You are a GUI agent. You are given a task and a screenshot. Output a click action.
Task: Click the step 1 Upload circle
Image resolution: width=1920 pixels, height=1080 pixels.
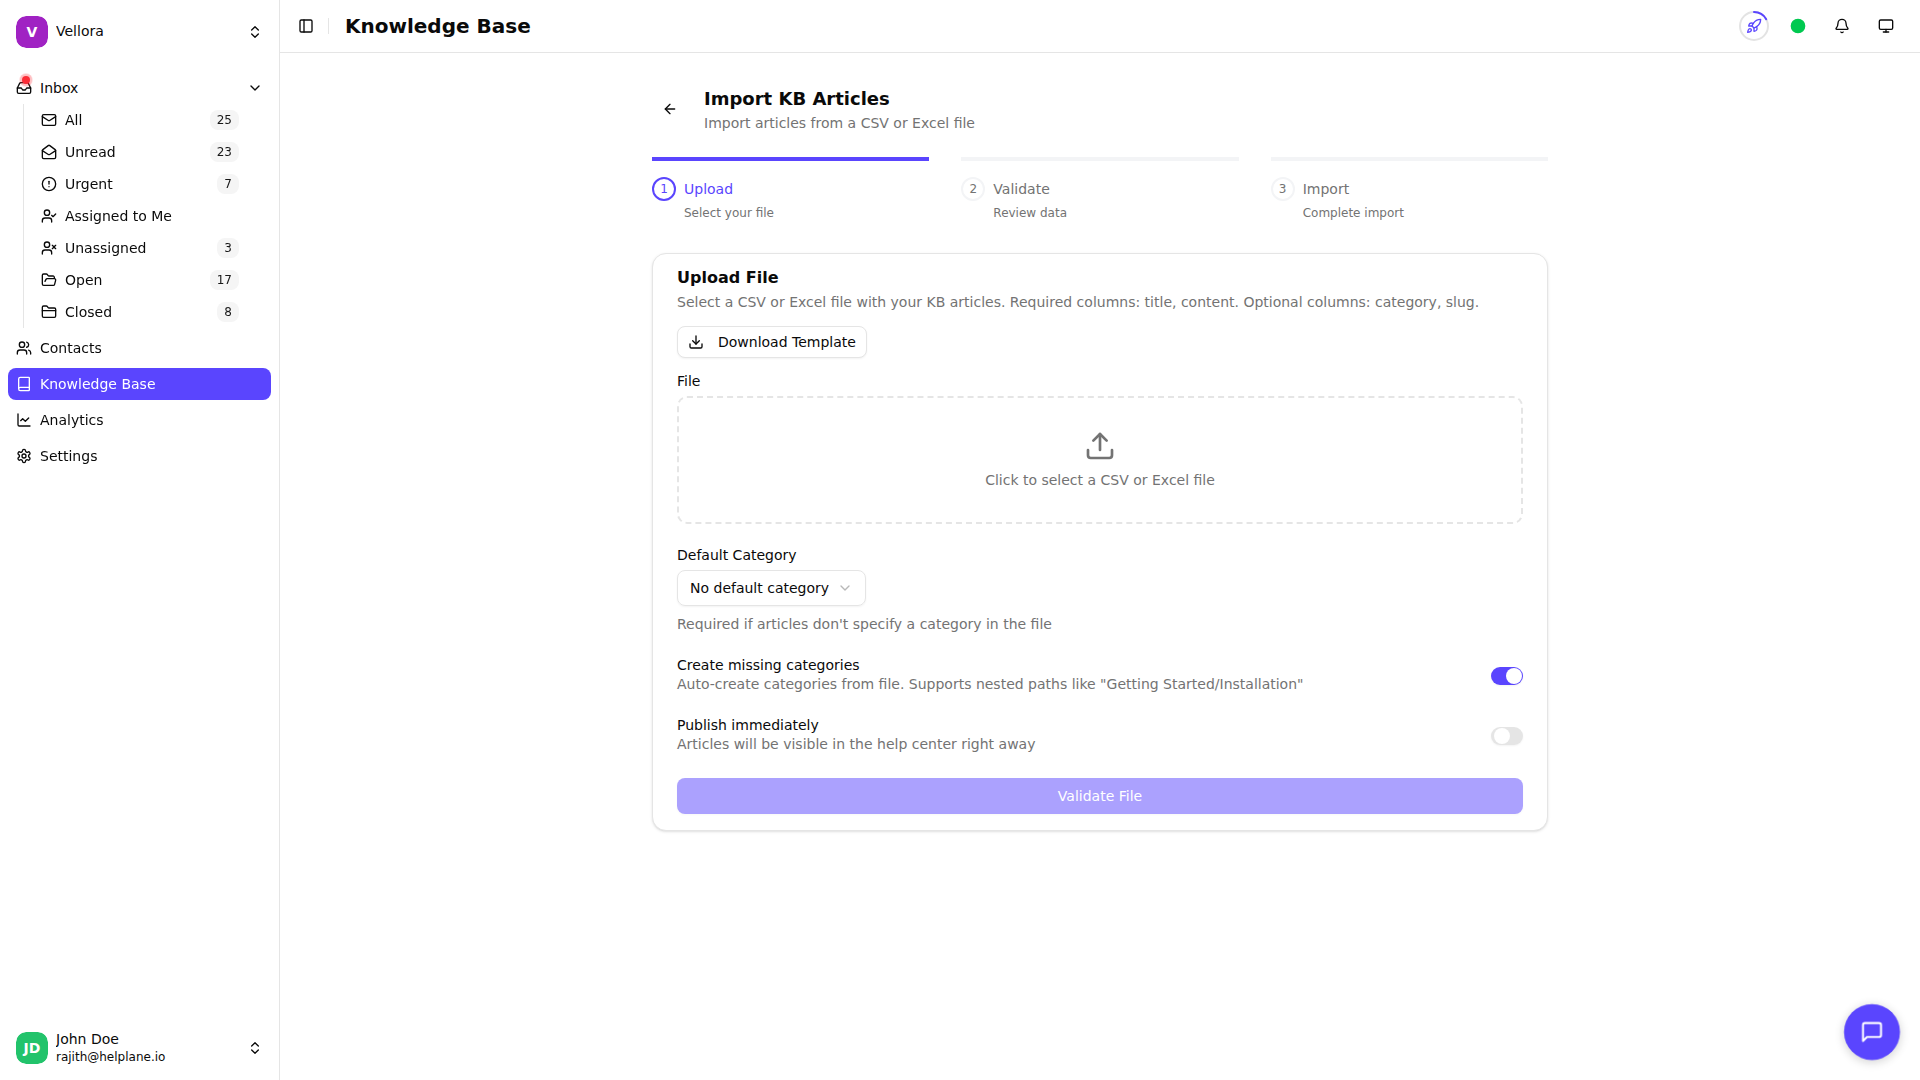pos(664,189)
